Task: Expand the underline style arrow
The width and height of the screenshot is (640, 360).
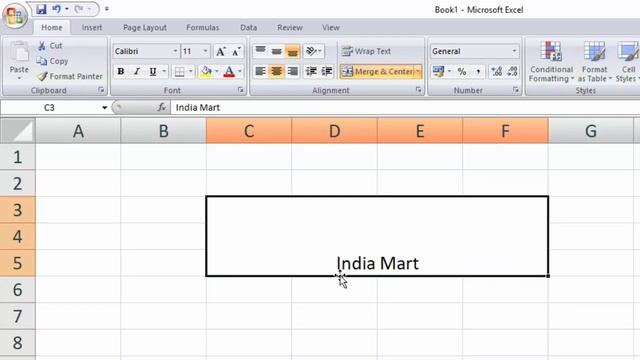Action: tap(164, 71)
